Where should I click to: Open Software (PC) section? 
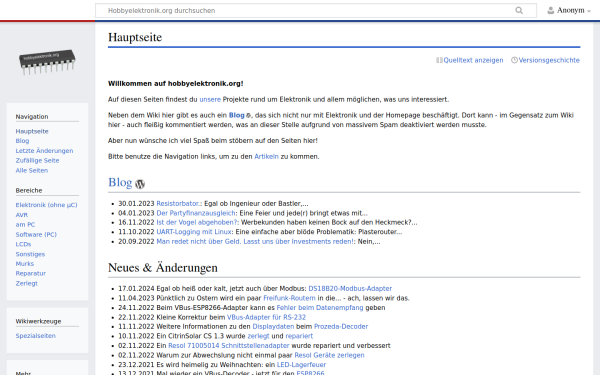(x=36, y=235)
